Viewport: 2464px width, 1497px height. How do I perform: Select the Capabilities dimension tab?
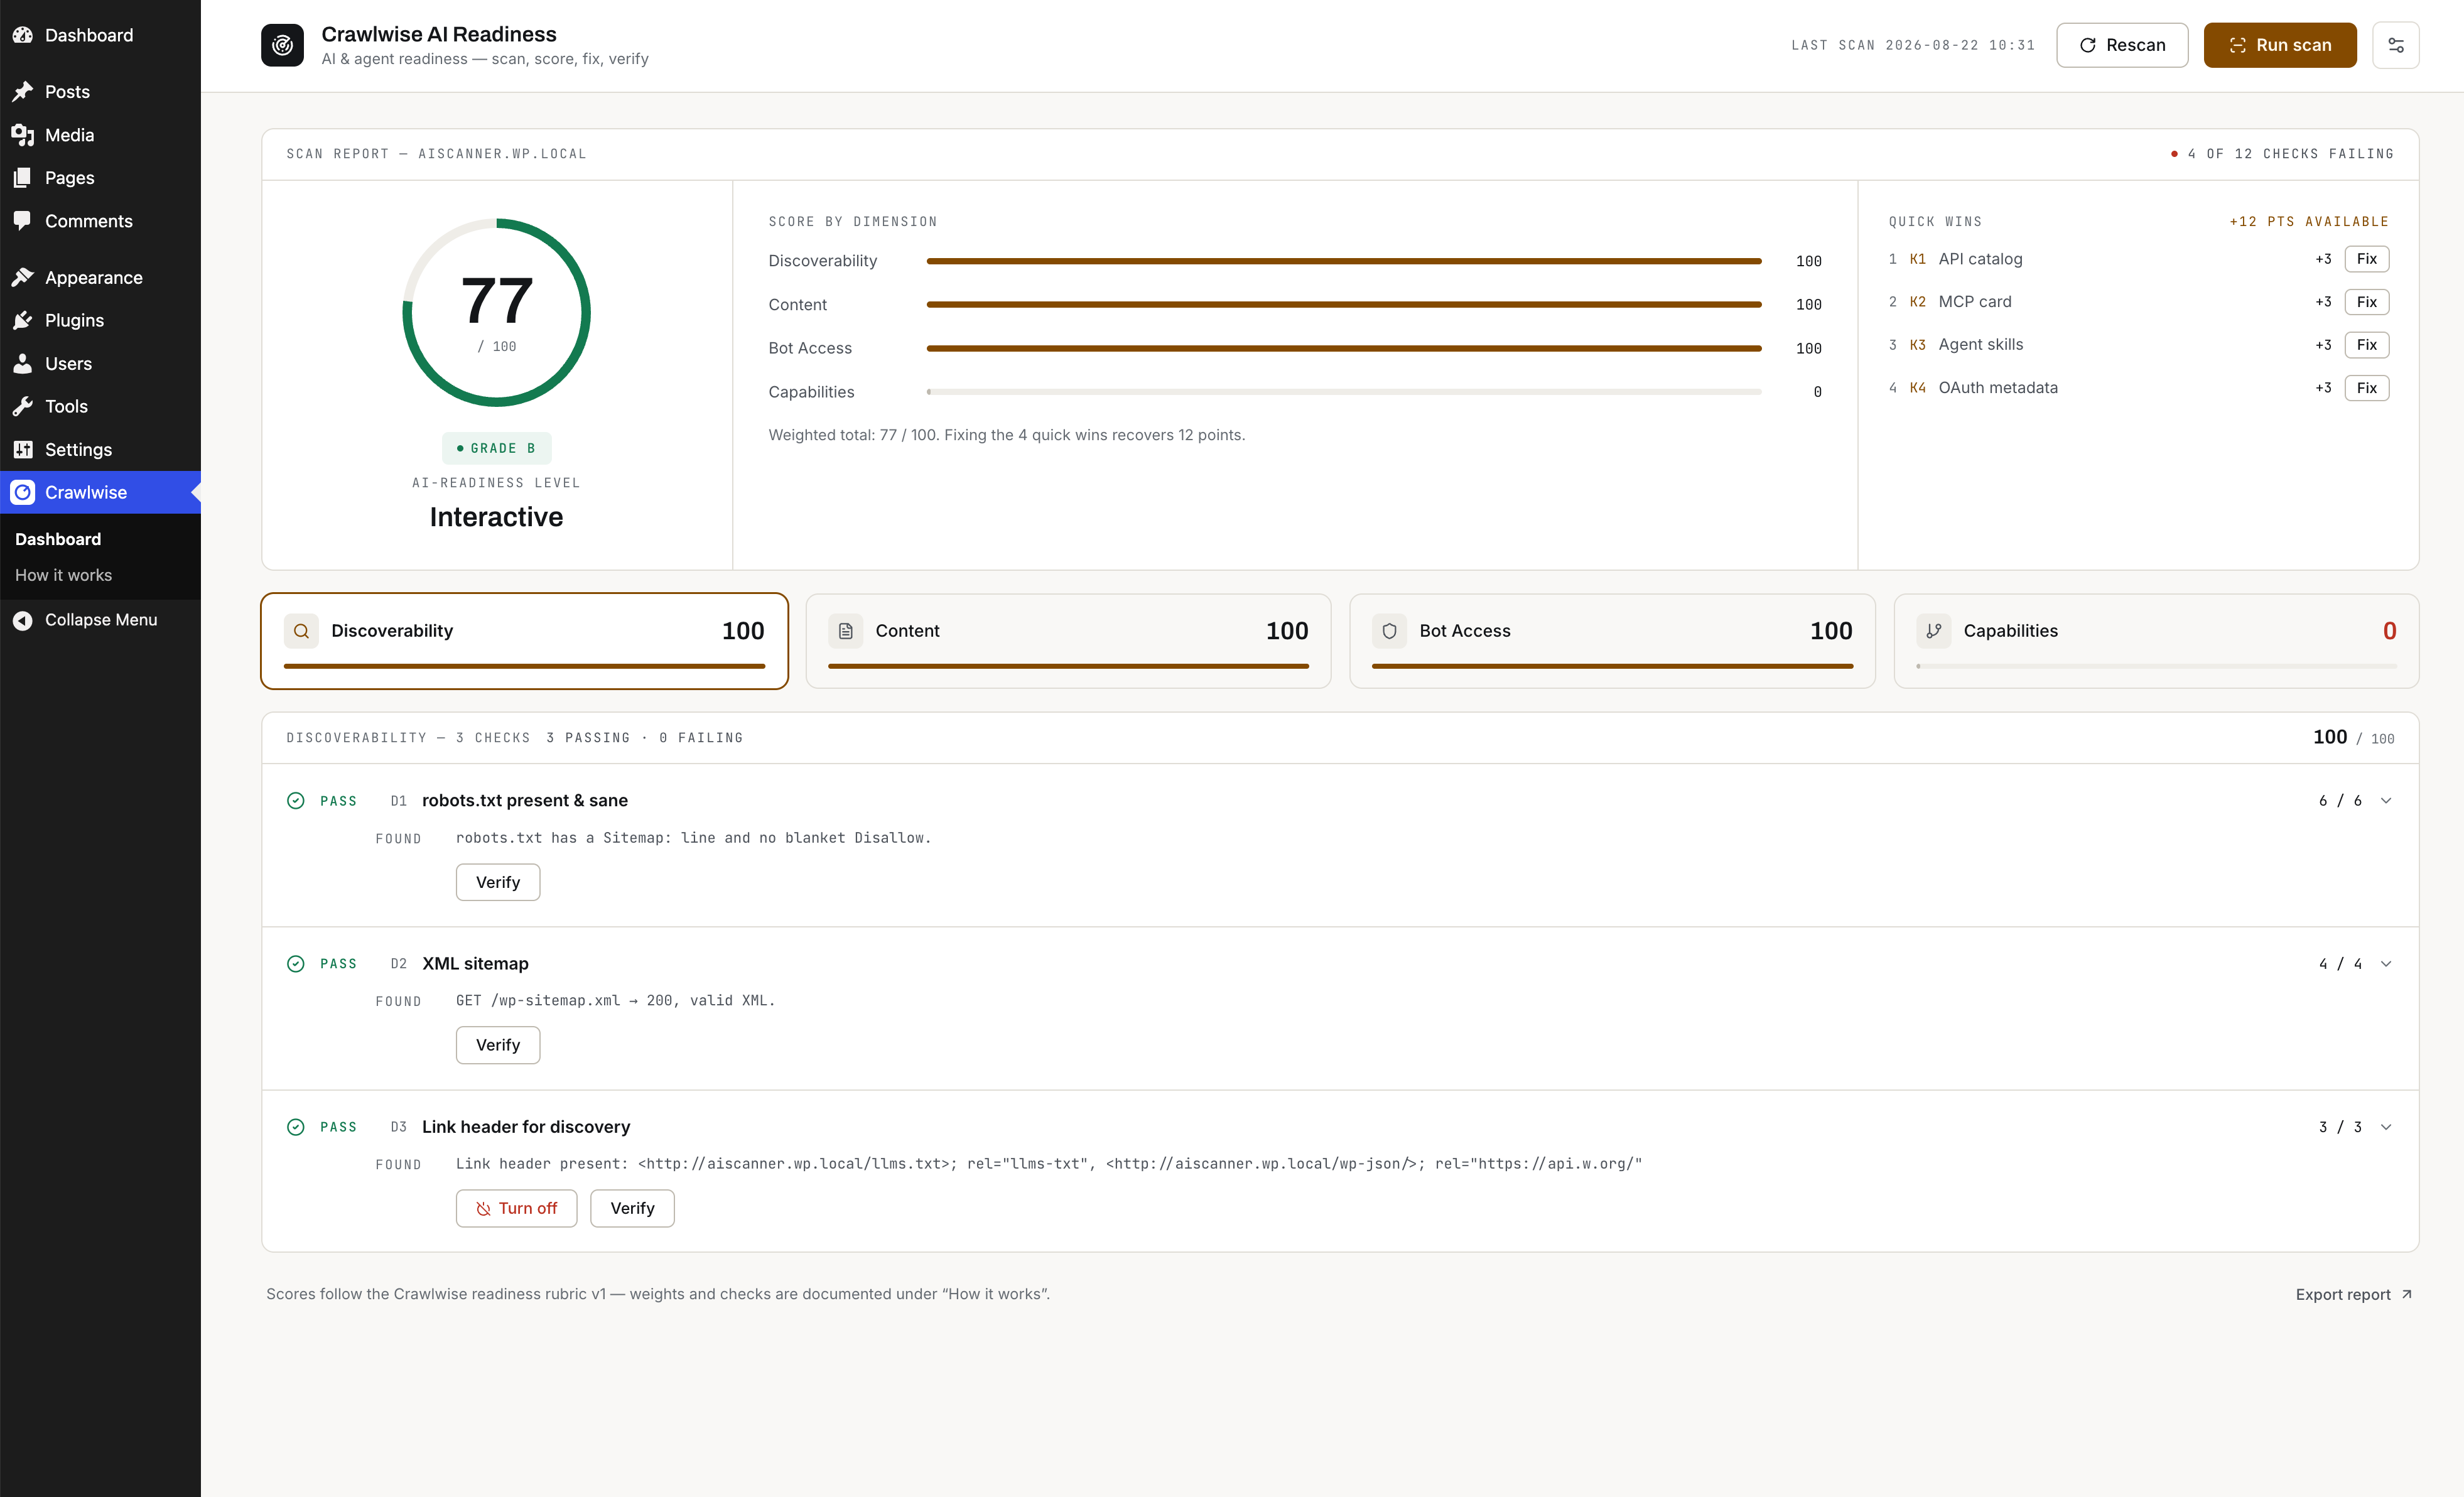2156,641
